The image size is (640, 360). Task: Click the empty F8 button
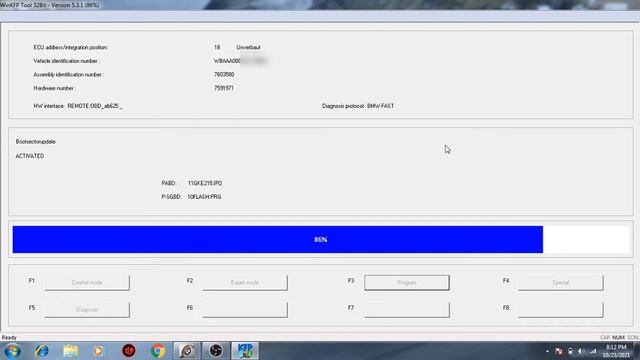point(560,310)
